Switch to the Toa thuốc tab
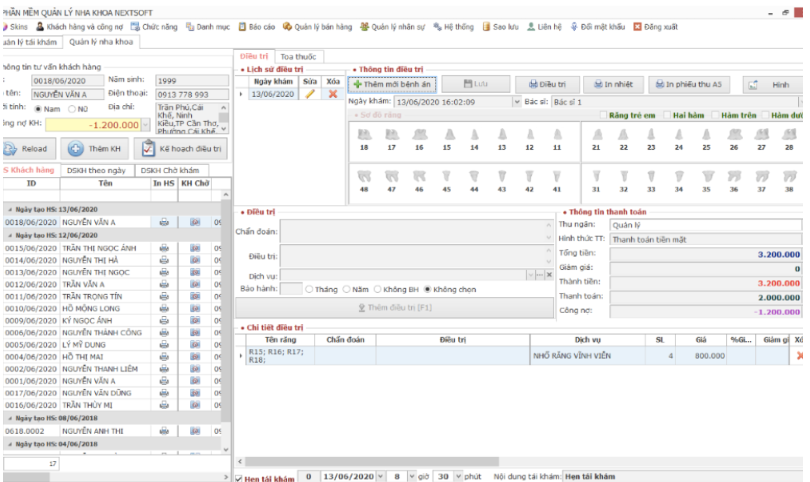Viewport: 810px width, 482px height. tap(298, 57)
